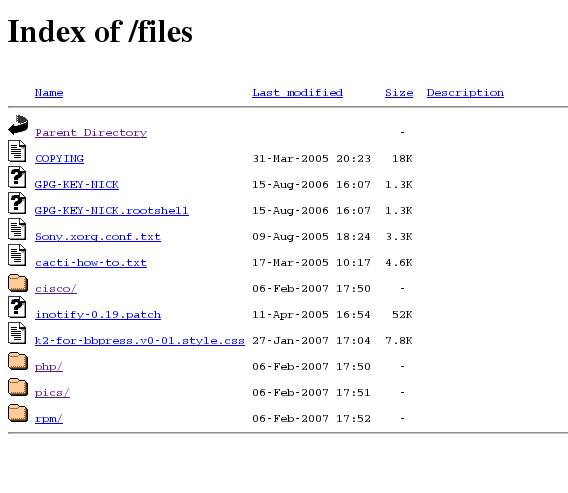The image size is (568, 493).
Task: Open the inotify-0.19.patch file link
Action: coord(98,315)
